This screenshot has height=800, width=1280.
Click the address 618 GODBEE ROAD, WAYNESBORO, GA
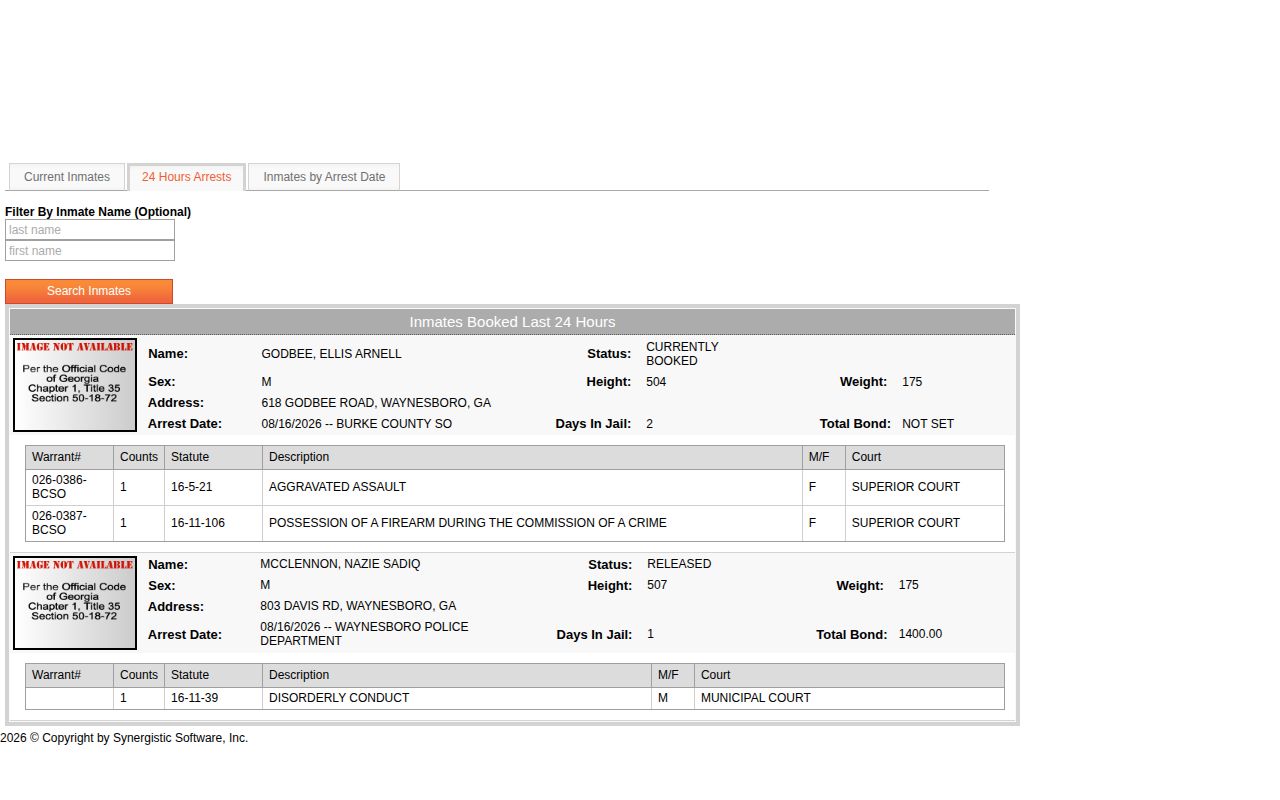coord(376,403)
